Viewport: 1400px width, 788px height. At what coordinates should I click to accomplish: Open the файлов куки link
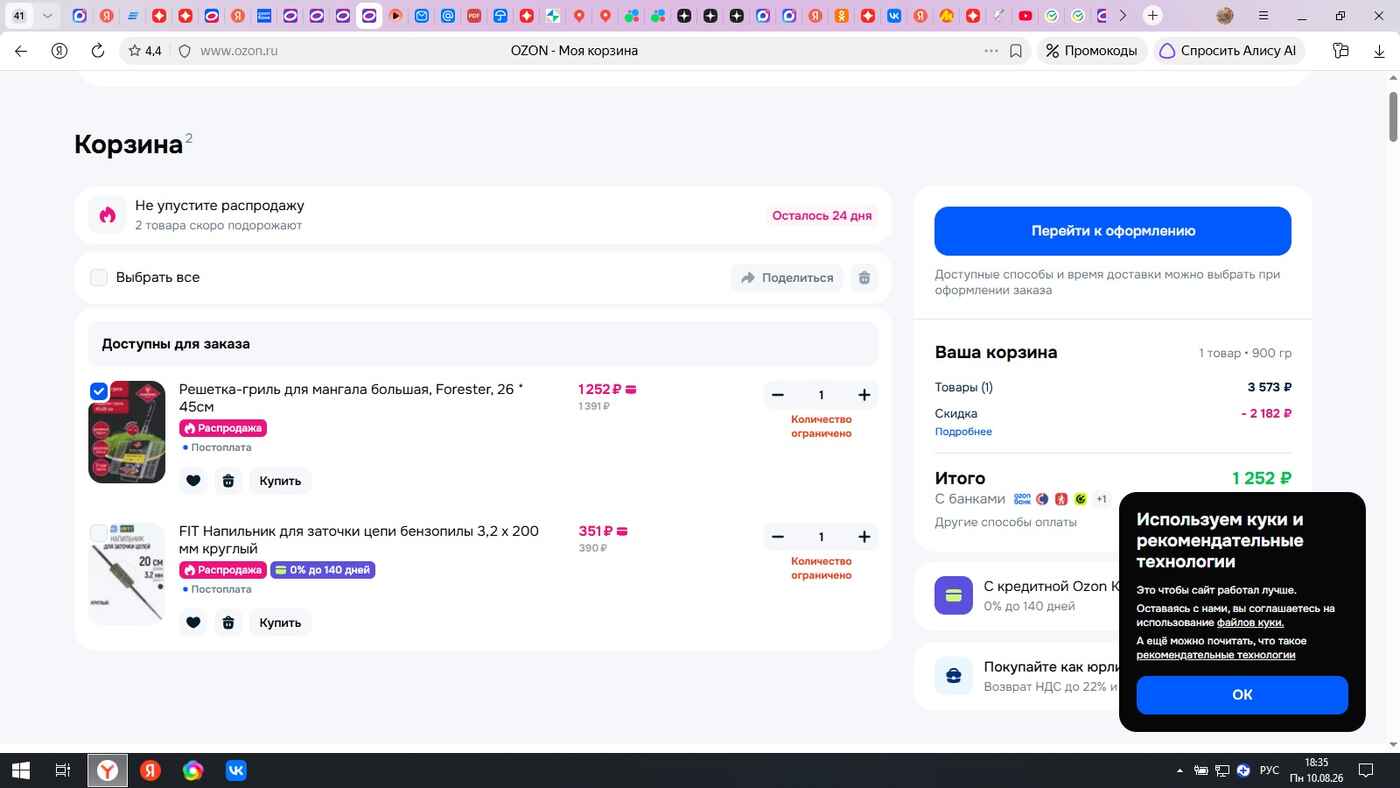(x=1250, y=623)
